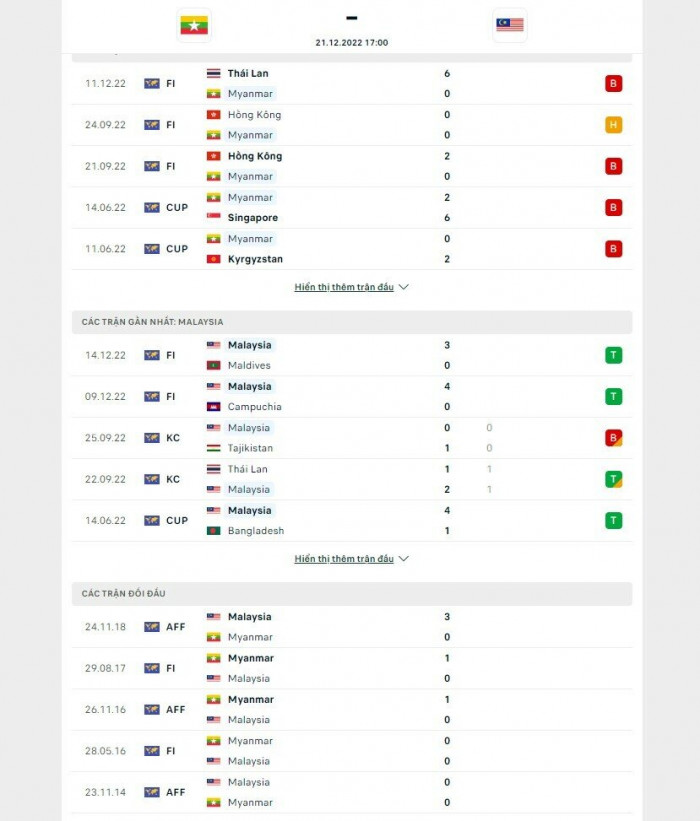700x821 pixels.
Task: Click the Singapore flag icon
Action: [x=213, y=218]
